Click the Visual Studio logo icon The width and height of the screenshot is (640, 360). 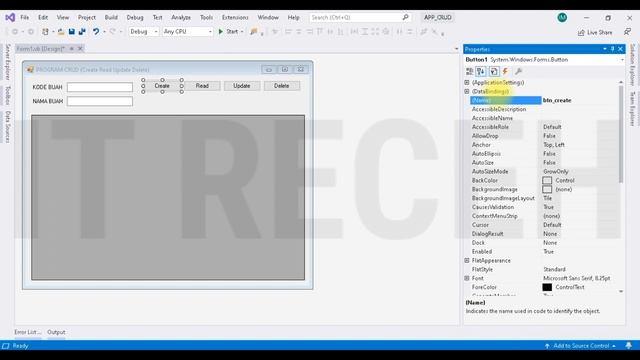tap(10, 18)
